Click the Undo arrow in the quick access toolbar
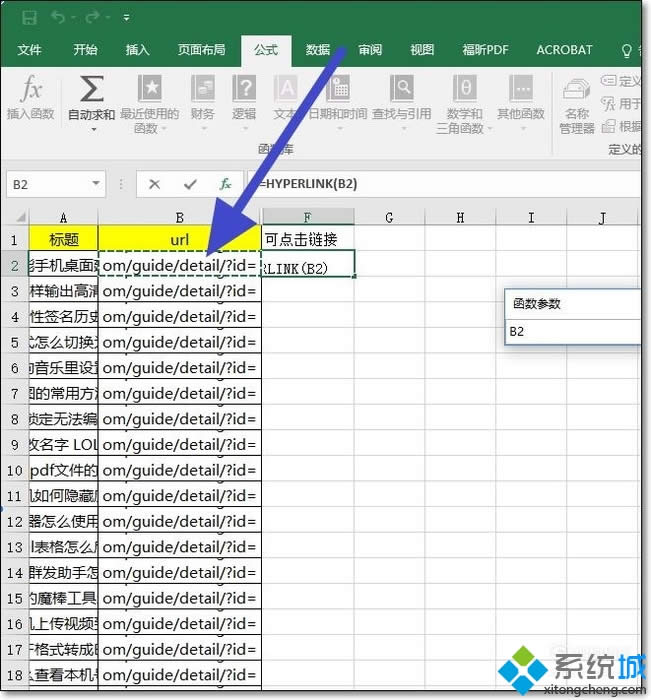Screen dimensions: 651x700 (58, 17)
